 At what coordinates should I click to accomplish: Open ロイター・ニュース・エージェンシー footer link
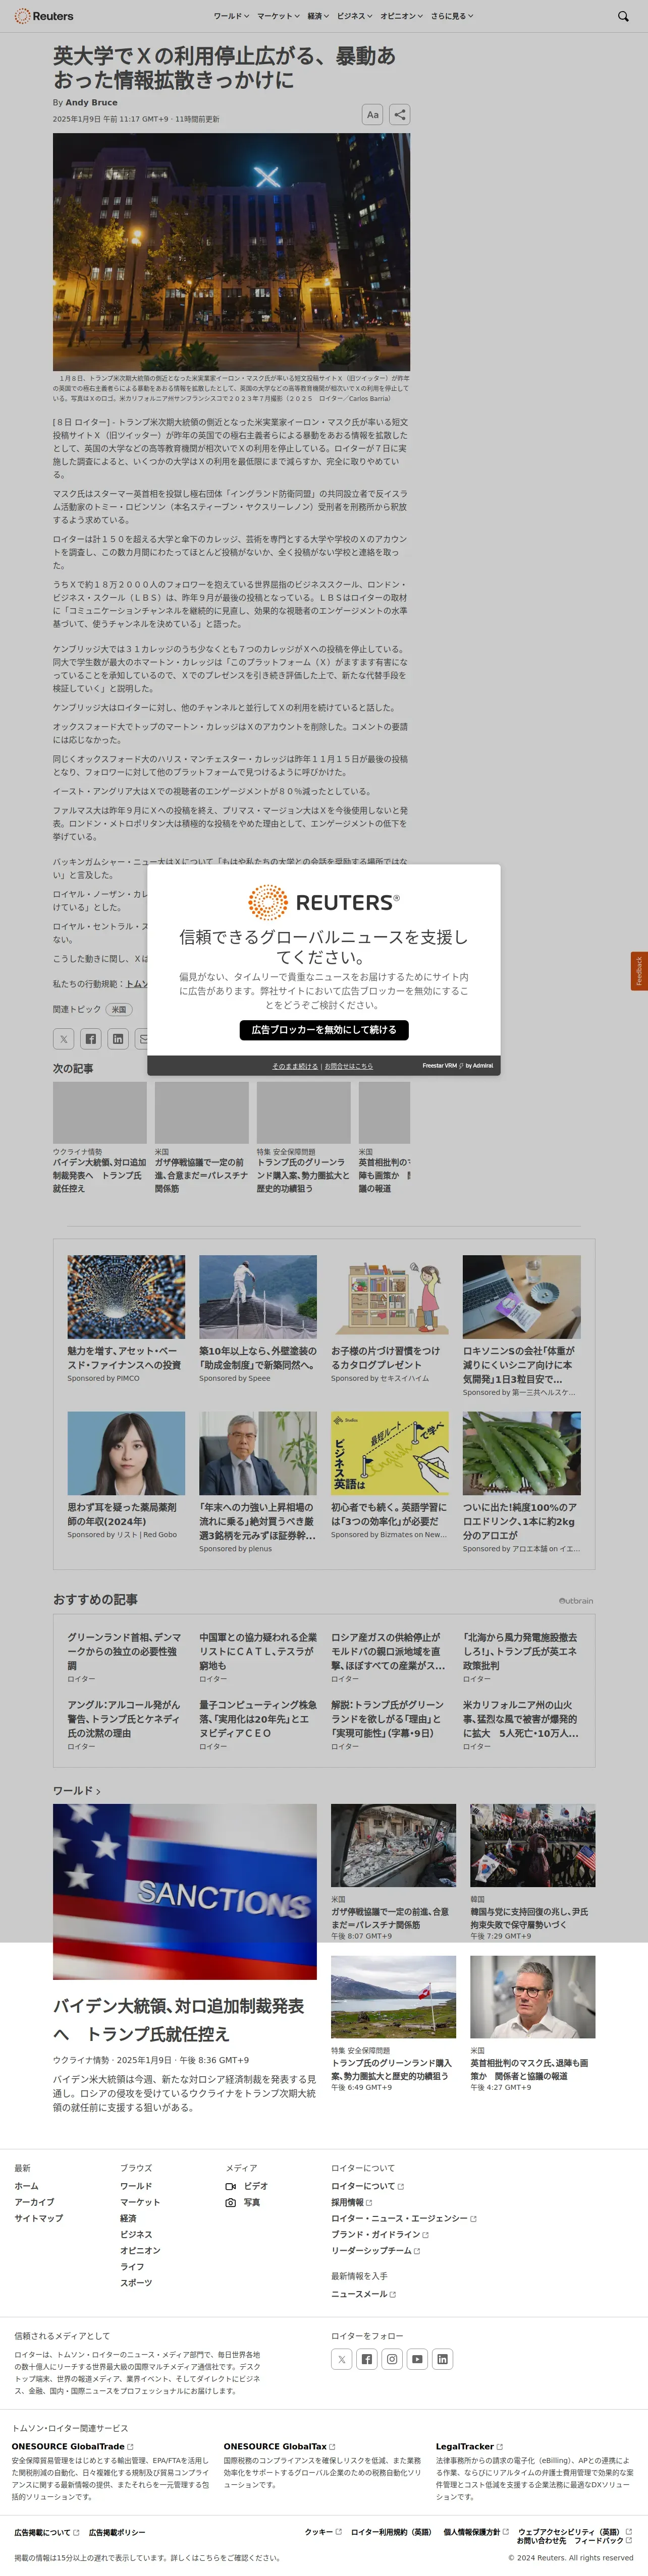[403, 2218]
